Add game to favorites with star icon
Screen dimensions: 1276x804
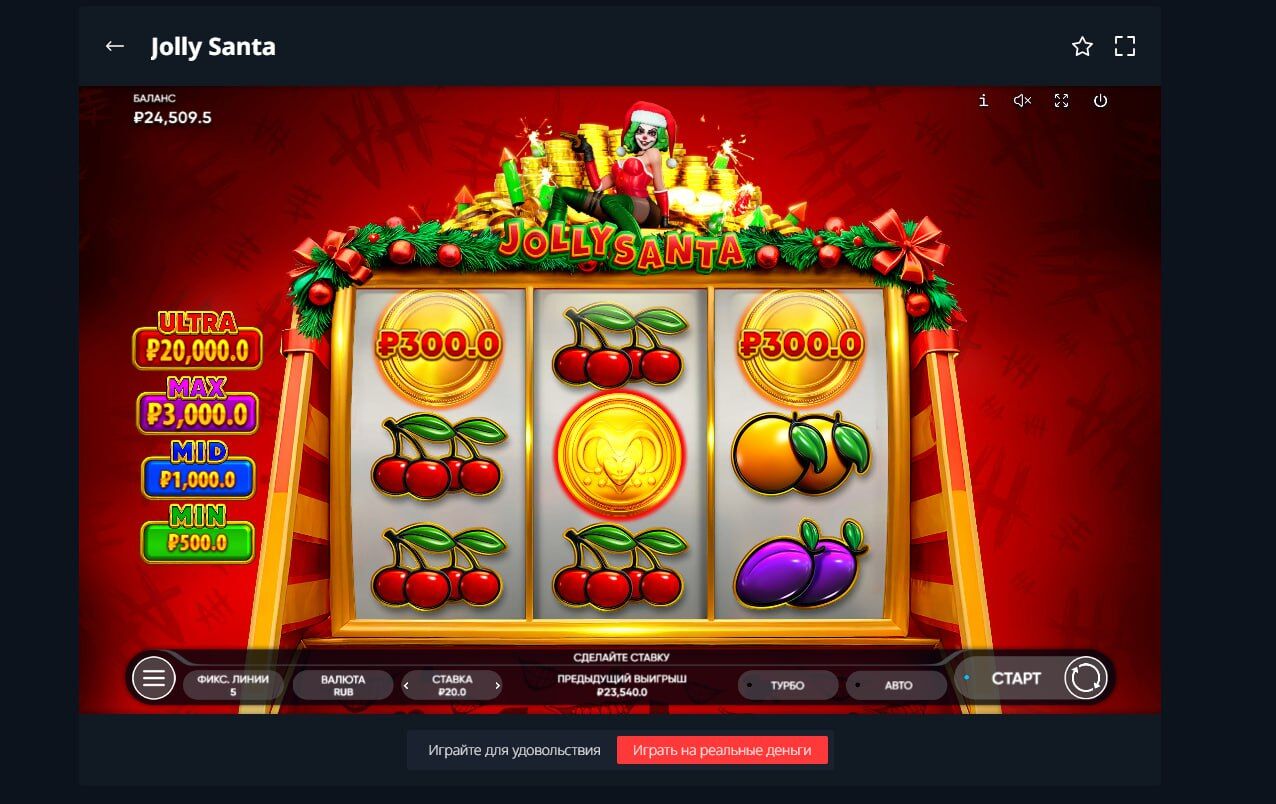(x=1082, y=46)
